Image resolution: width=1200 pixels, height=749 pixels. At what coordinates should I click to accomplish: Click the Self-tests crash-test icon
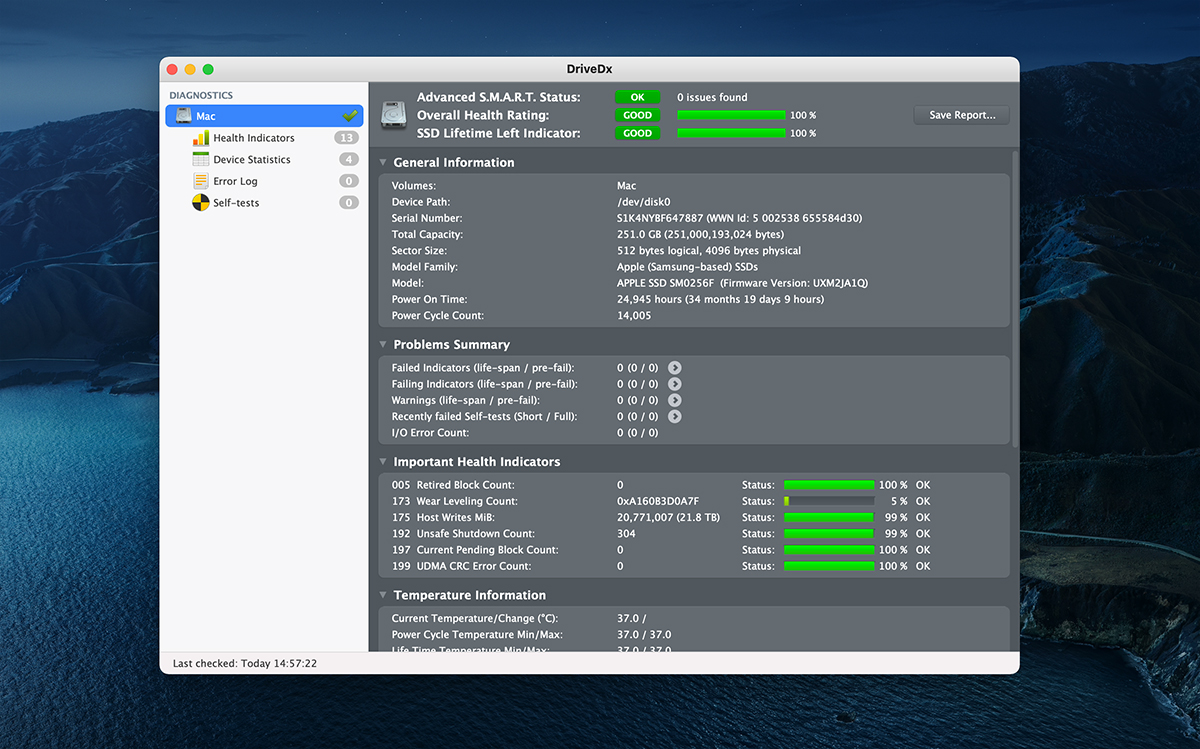pos(200,203)
